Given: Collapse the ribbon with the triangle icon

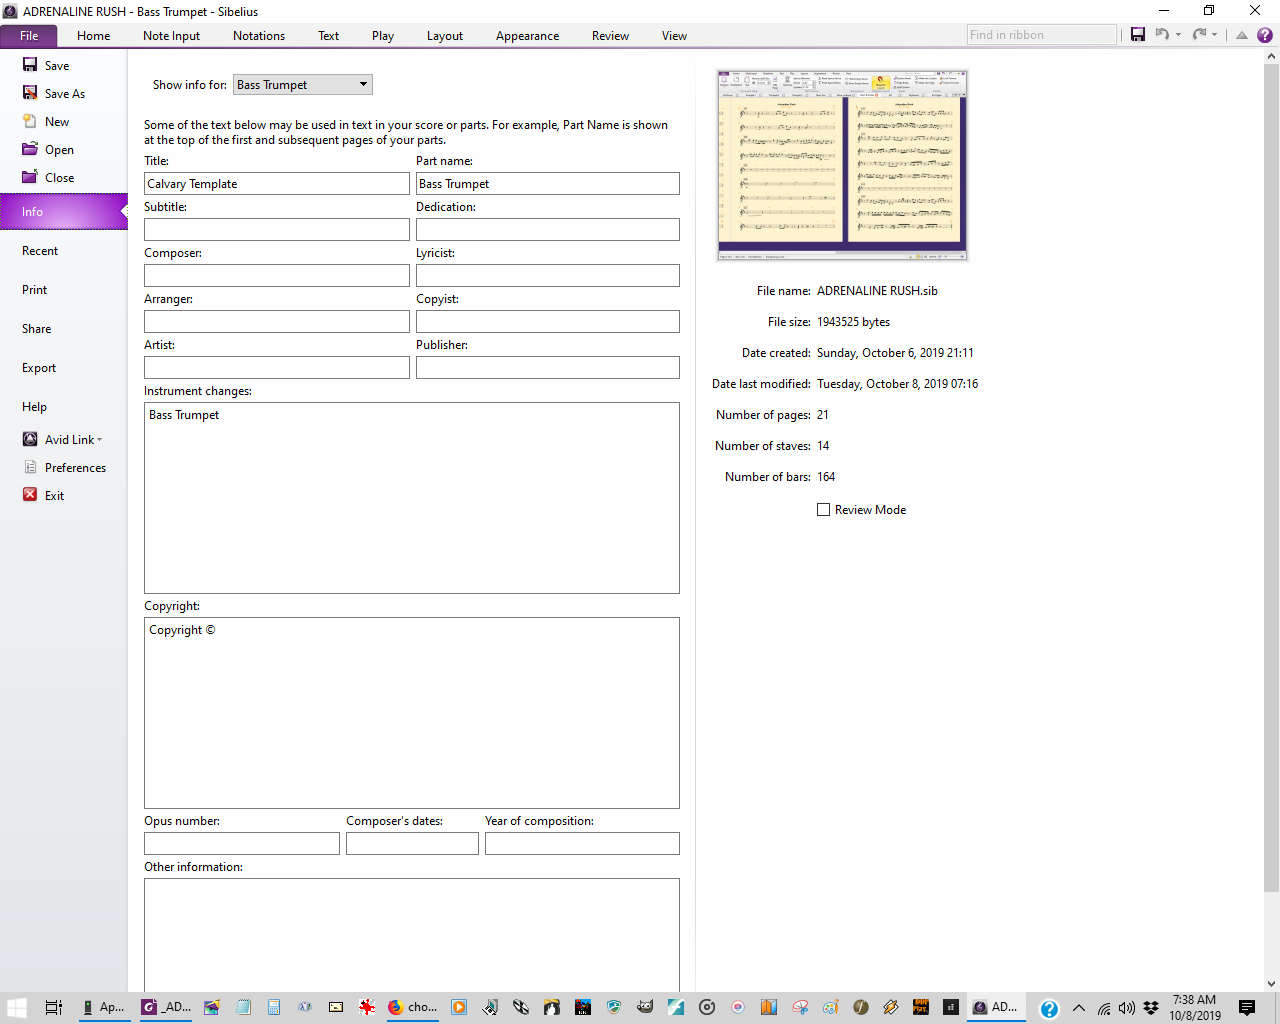Looking at the screenshot, I should tap(1241, 35).
